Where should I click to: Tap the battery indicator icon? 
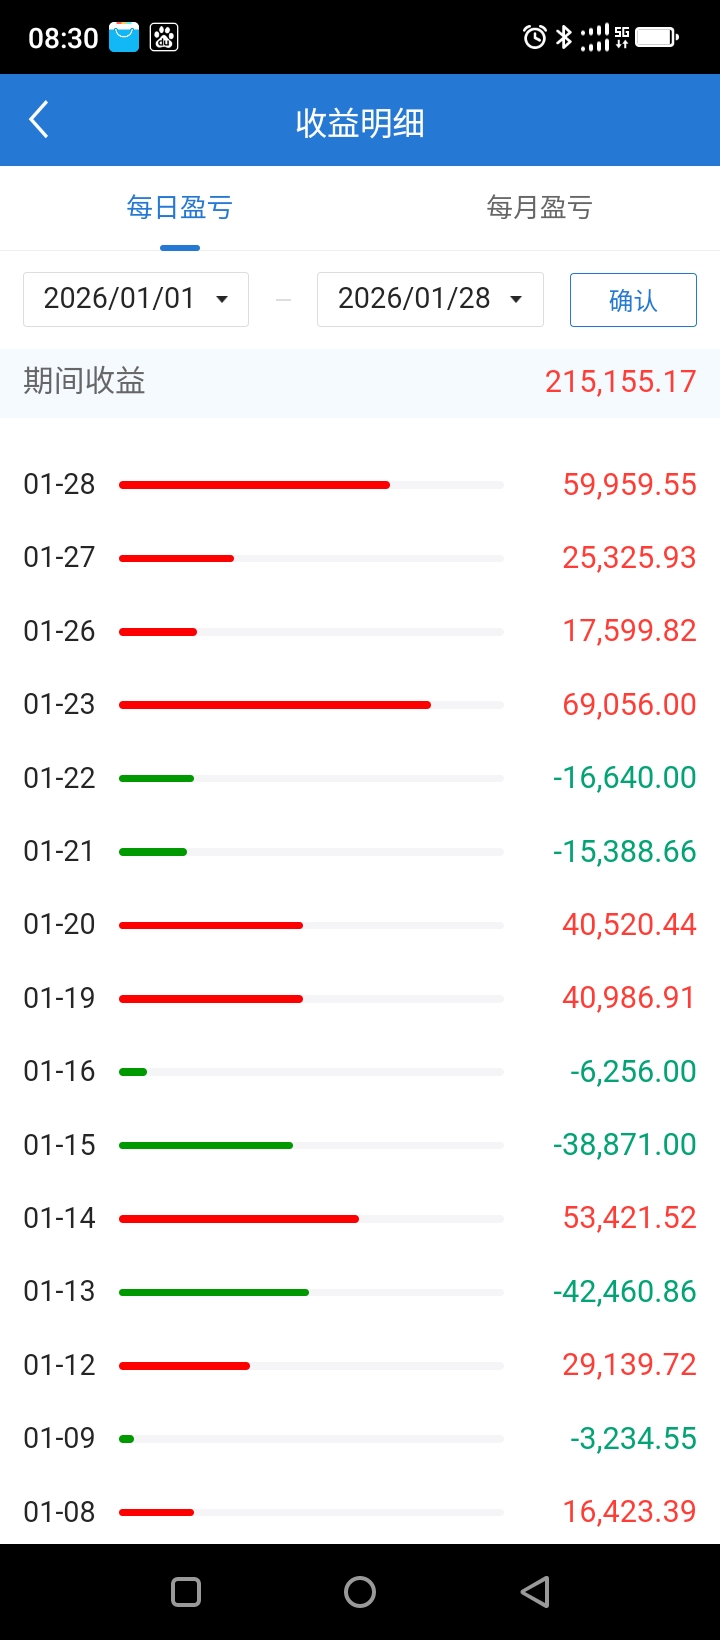pyautogui.click(x=657, y=38)
